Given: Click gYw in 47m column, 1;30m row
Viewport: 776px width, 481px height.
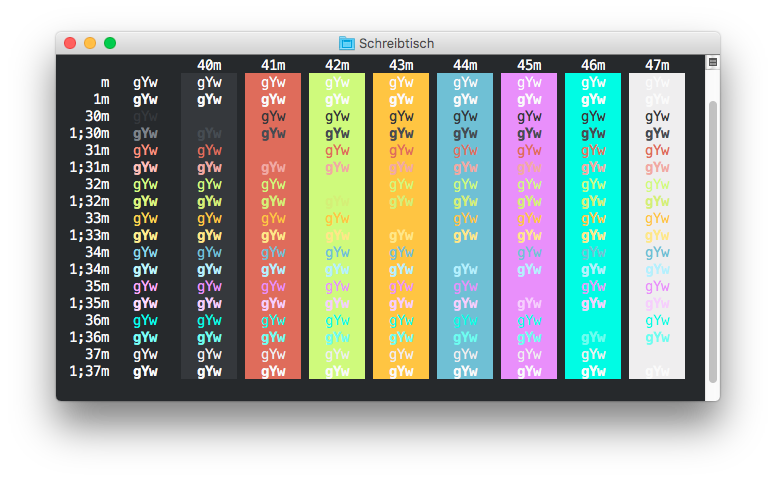Looking at the screenshot, I should pos(657,134).
